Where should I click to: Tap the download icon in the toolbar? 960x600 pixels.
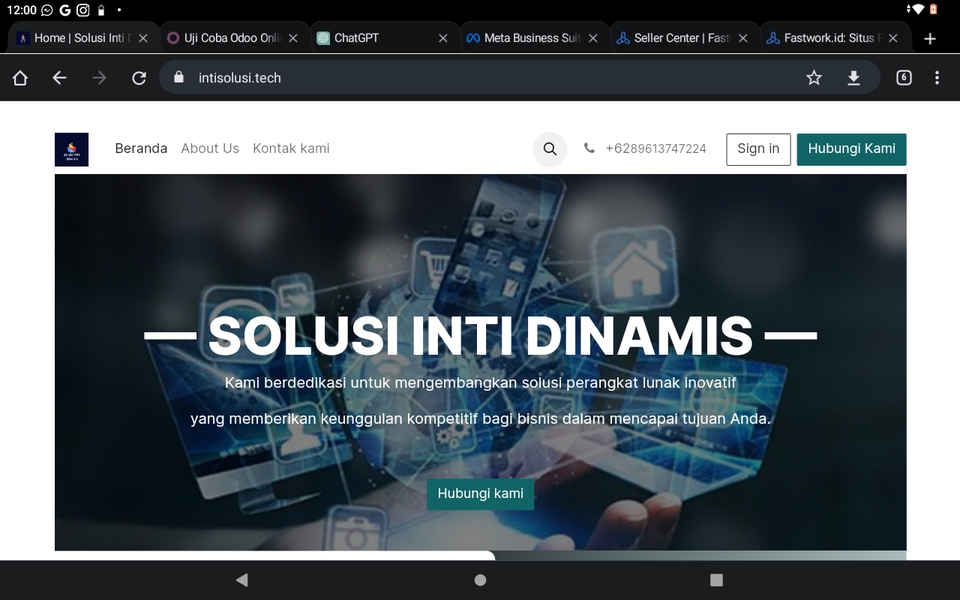tap(854, 77)
